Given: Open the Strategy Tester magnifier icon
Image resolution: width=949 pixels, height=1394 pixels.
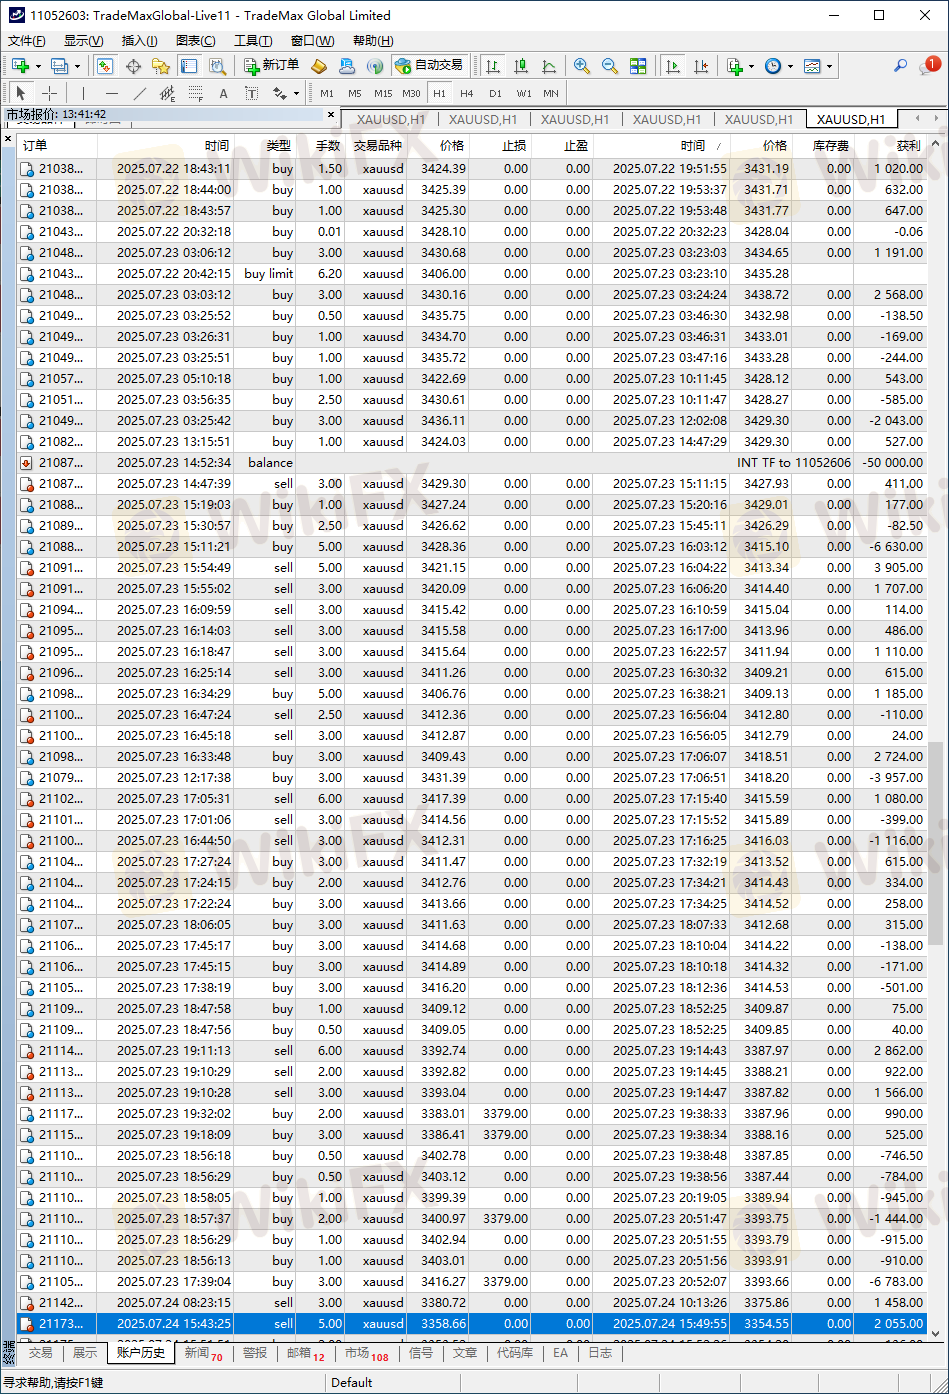Looking at the screenshot, I should click(x=217, y=66).
